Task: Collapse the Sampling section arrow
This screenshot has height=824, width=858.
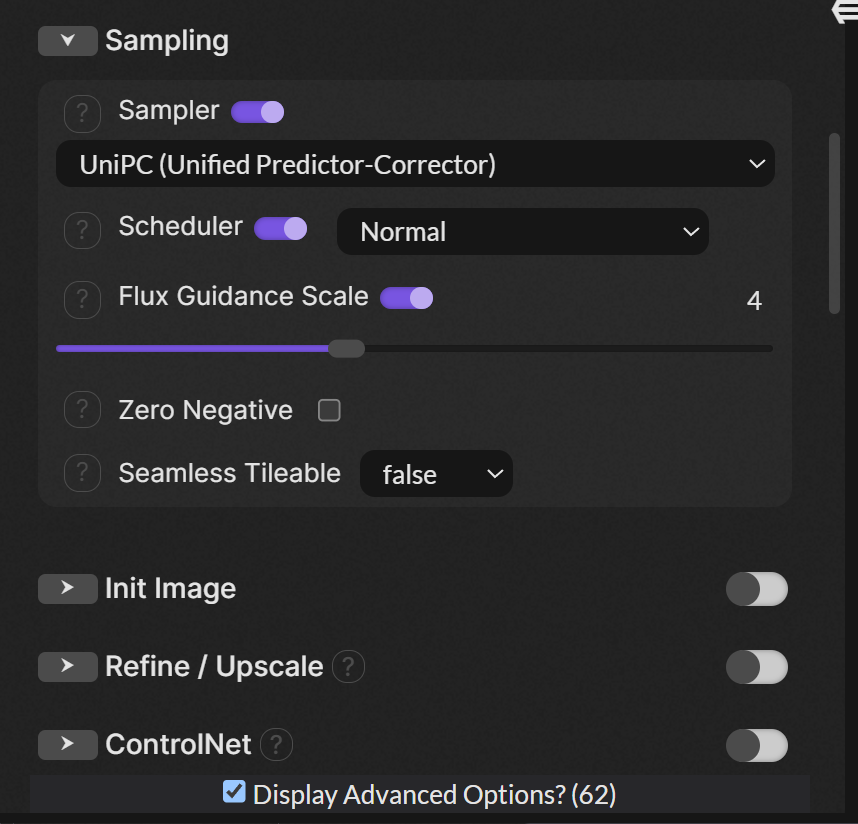Action: (67, 41)
